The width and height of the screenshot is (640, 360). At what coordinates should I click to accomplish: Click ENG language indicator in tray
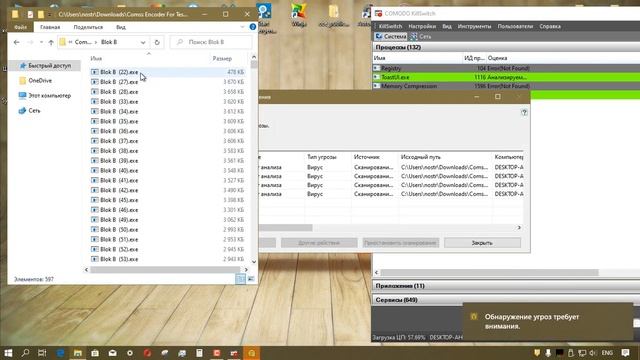click(x=607, y=353)
